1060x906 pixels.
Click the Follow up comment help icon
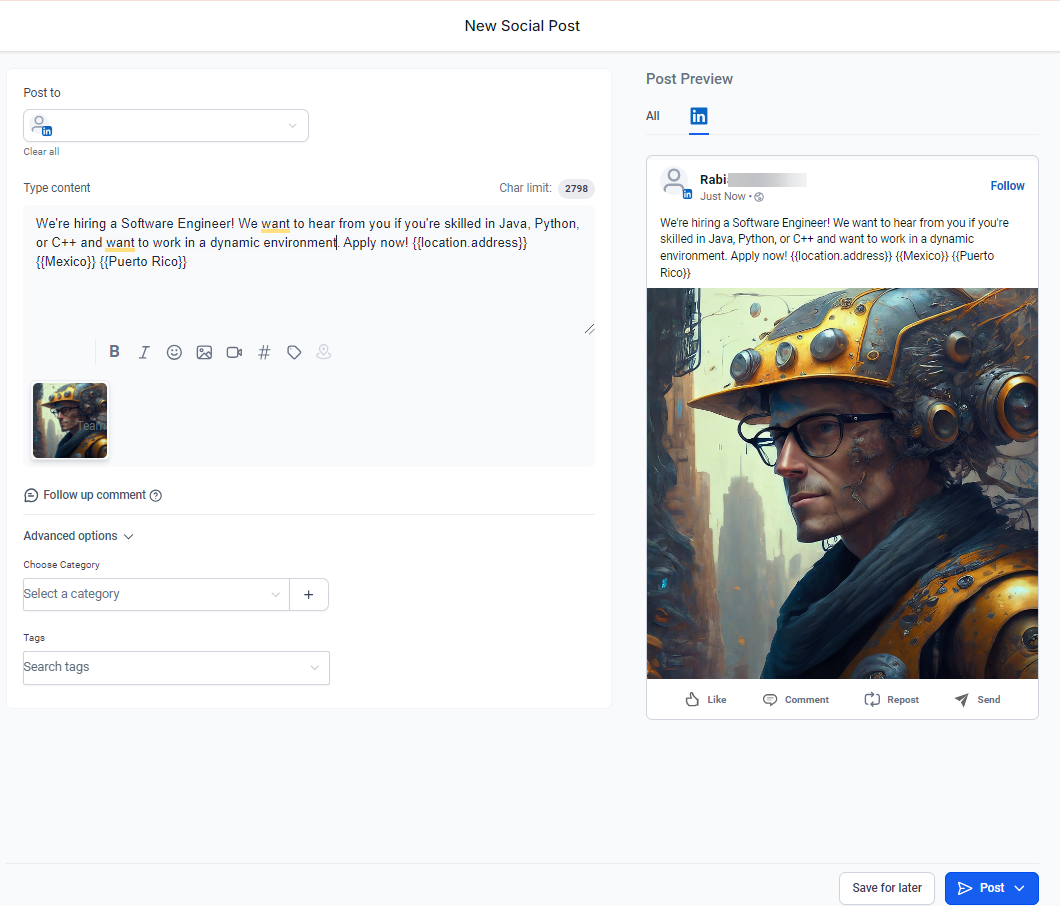click(155, 496)
